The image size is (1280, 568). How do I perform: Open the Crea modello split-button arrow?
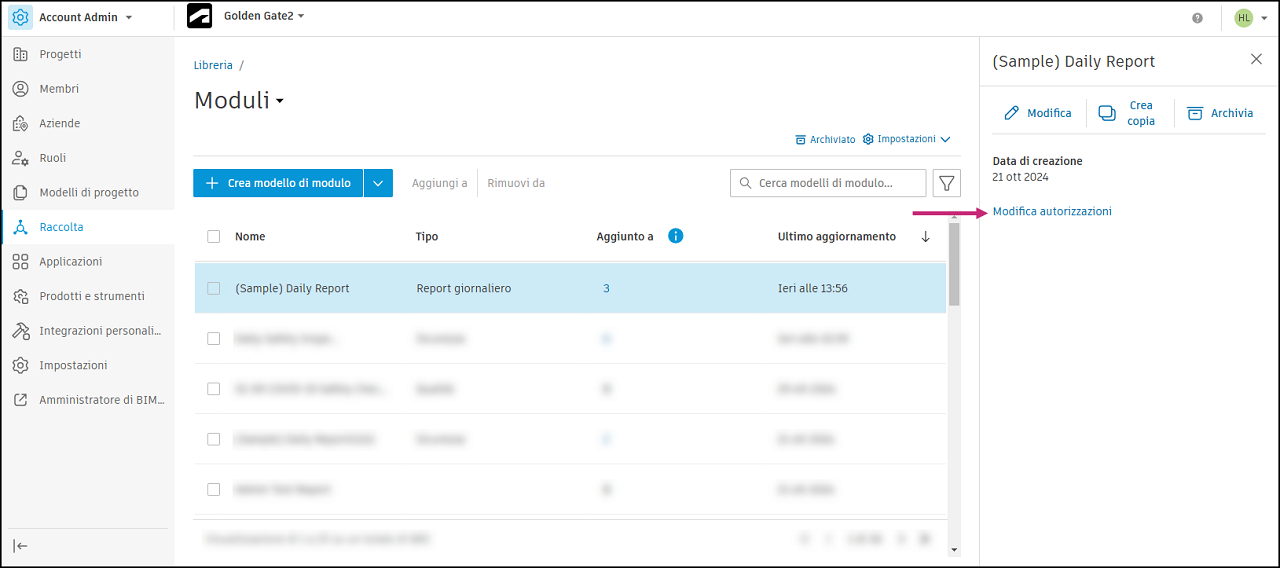[x=378, y=183]
